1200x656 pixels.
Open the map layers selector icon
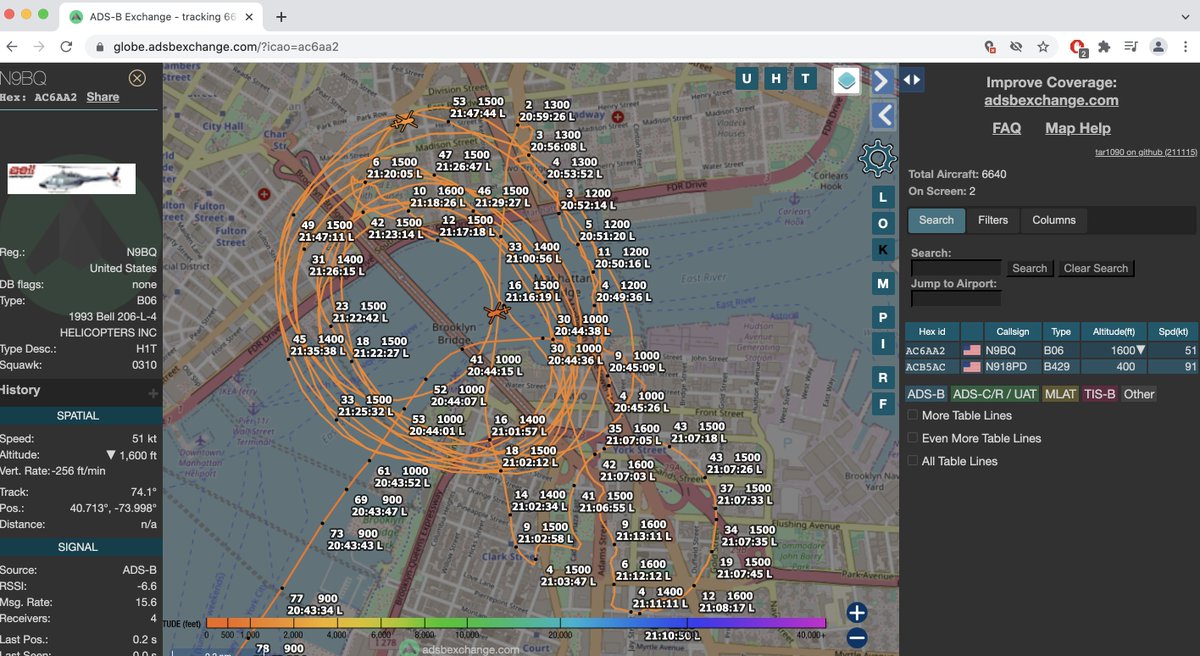click(847, 81)
